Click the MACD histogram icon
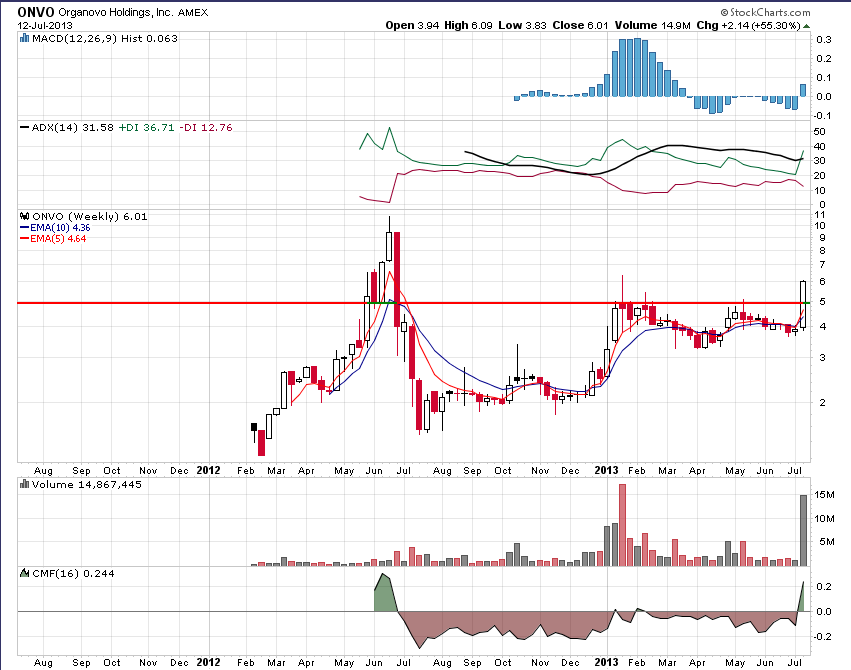Image resolution: width=851 pixels, height=670 pixels. coord(24,38)
